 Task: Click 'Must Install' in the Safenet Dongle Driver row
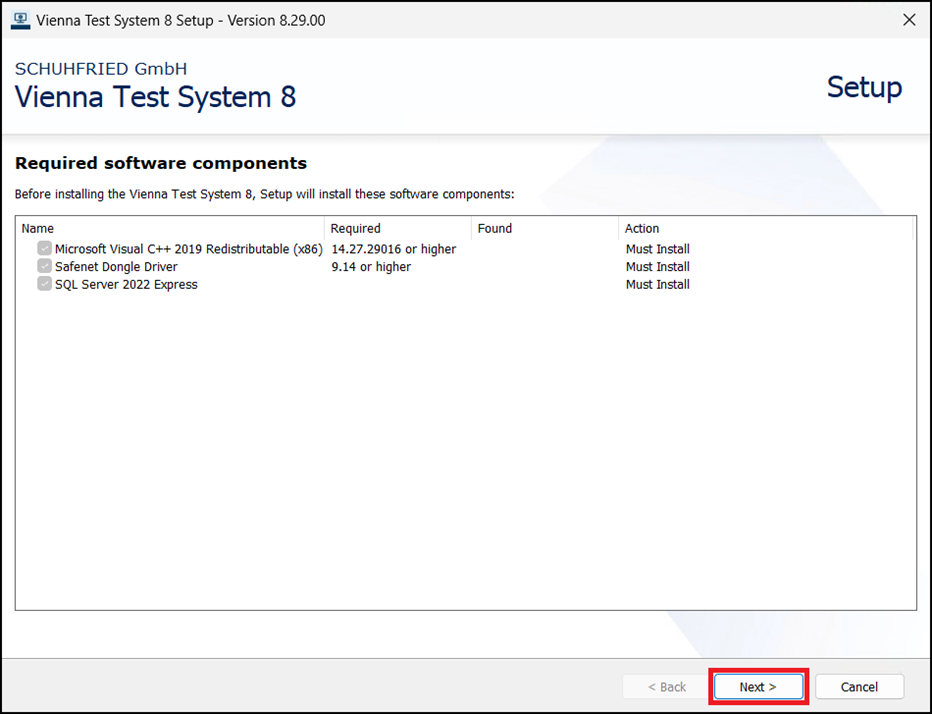click(x=657, y=267)
